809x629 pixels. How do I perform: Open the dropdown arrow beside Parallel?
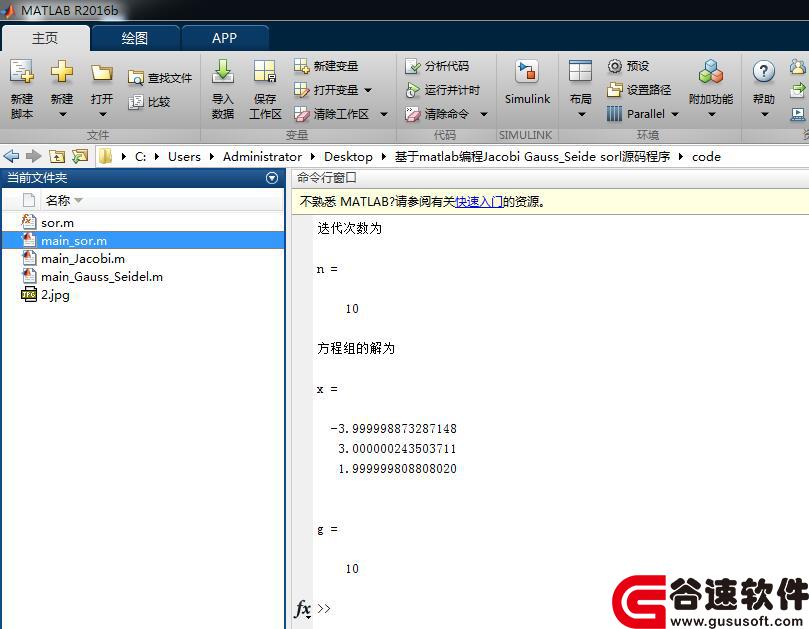[x=675, y=114]
